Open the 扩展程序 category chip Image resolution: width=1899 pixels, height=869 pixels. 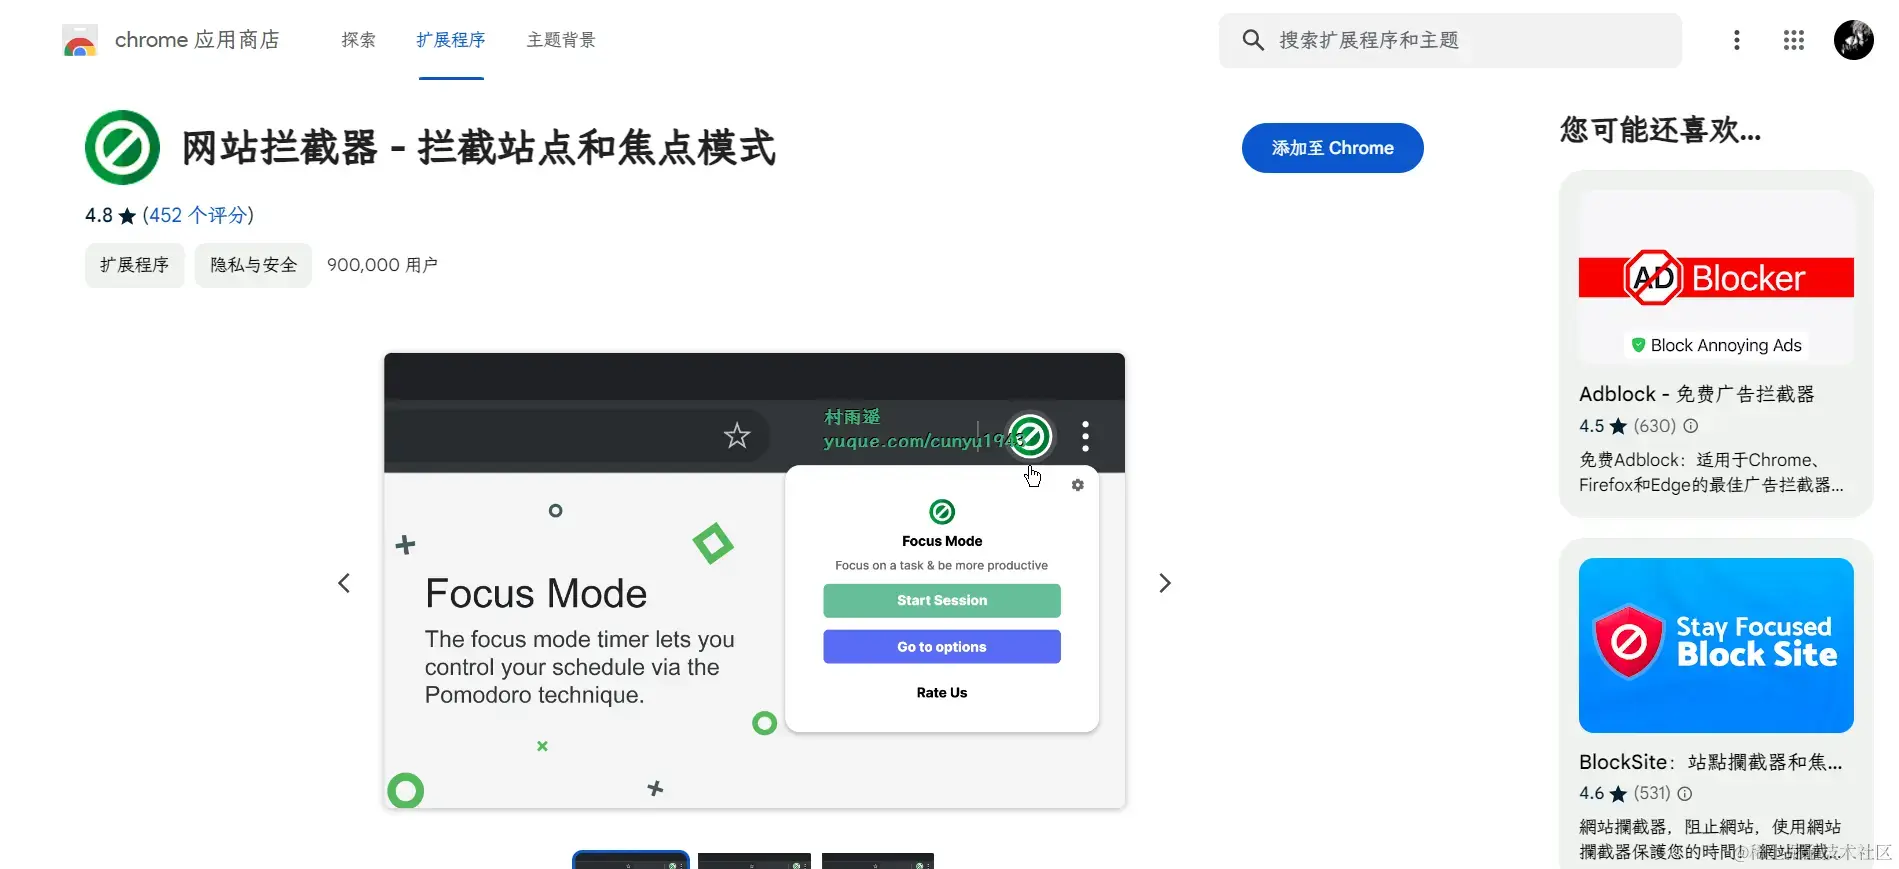(135, 265)
